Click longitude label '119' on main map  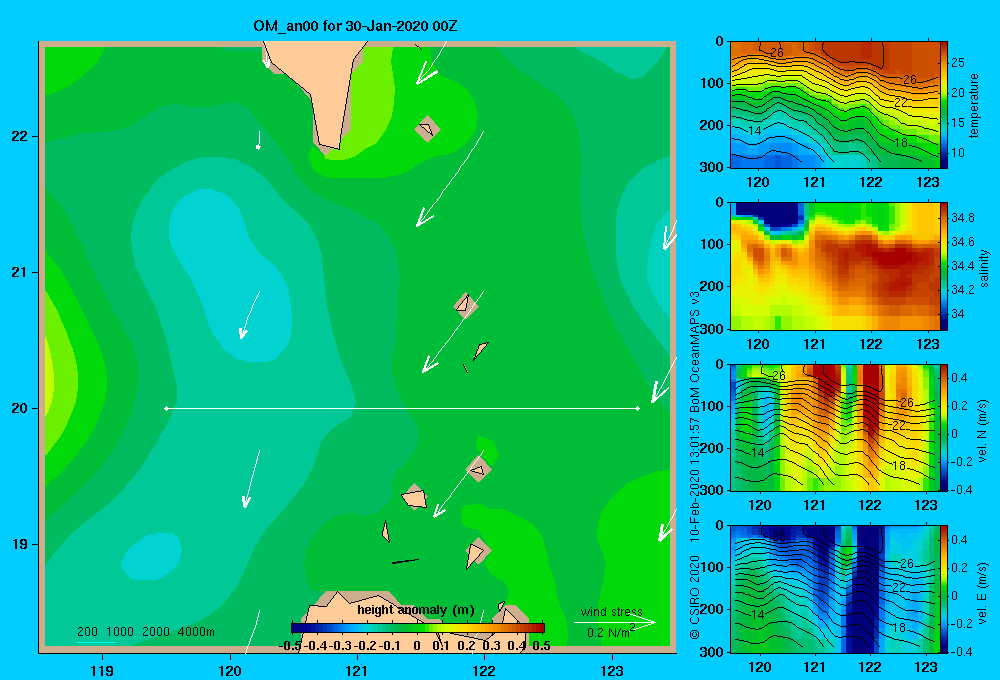[x=102, y=670]
